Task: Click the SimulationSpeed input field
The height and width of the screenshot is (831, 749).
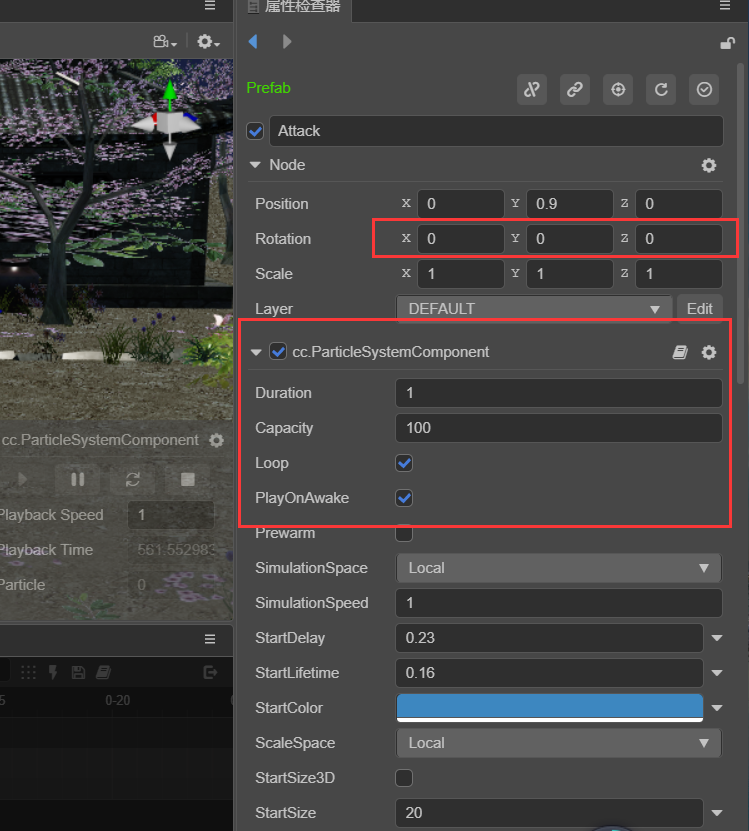Action: (559, 603)
